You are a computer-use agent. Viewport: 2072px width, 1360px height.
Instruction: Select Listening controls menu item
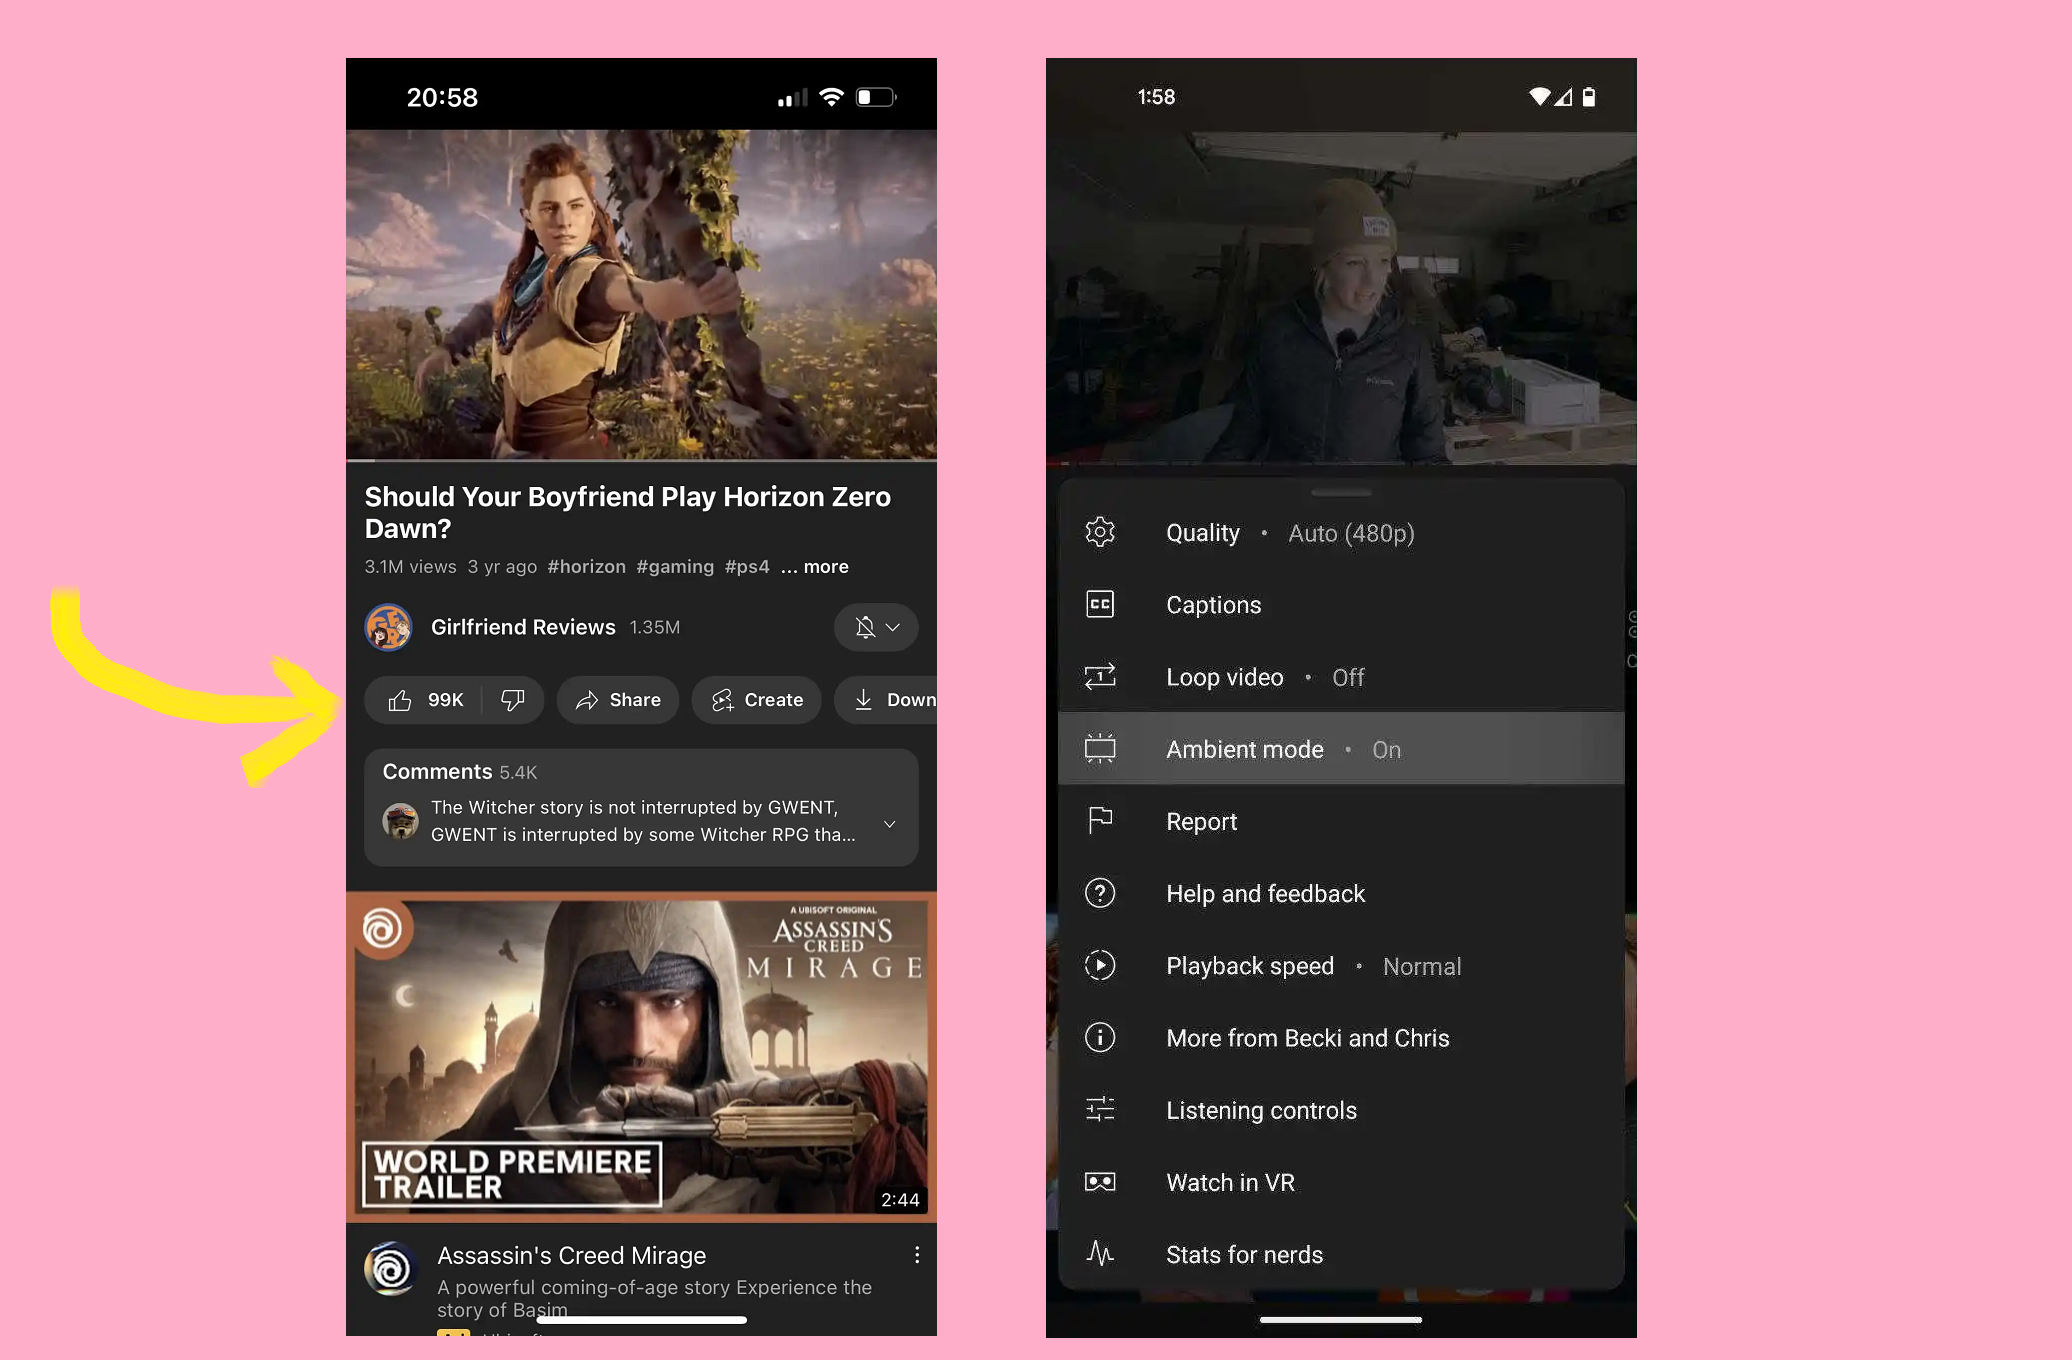tap(1261, 1110)
